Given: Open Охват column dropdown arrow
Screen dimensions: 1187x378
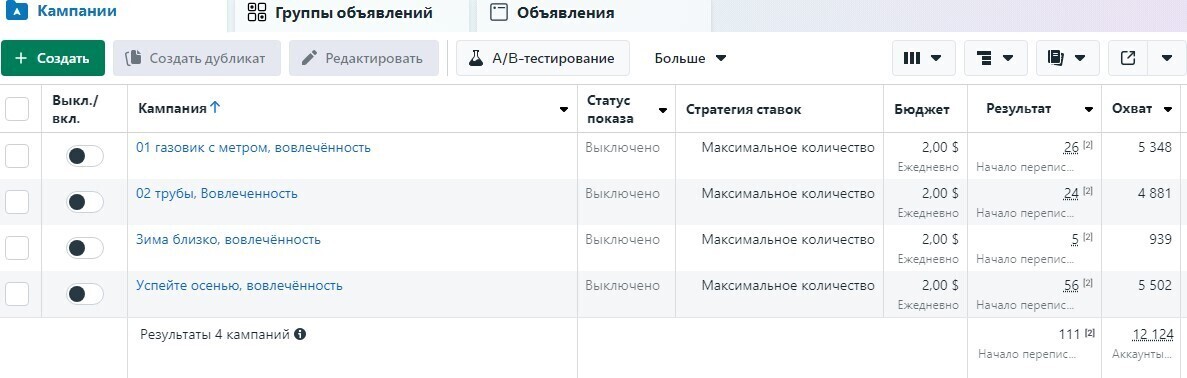Looking at the screenshot, I should 1168,110.
